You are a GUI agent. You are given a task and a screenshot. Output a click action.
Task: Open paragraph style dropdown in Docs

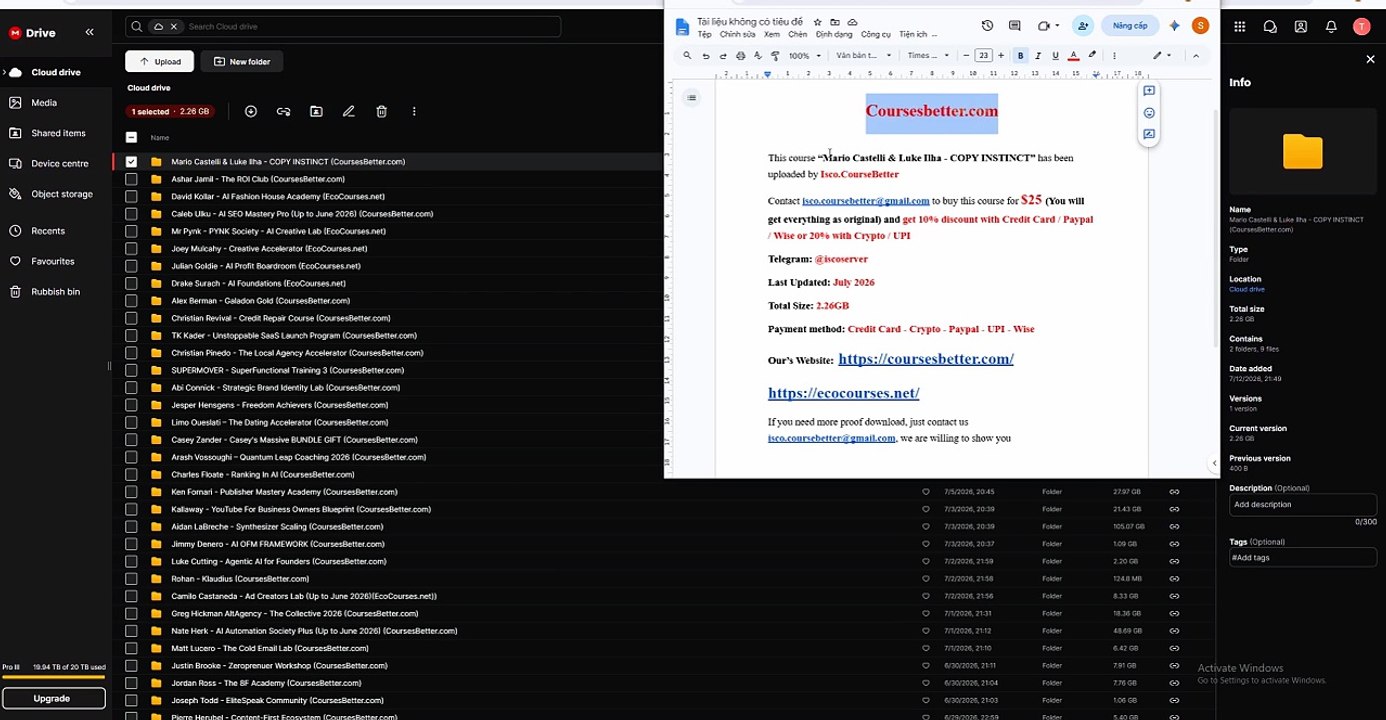(x=864, y=56)
